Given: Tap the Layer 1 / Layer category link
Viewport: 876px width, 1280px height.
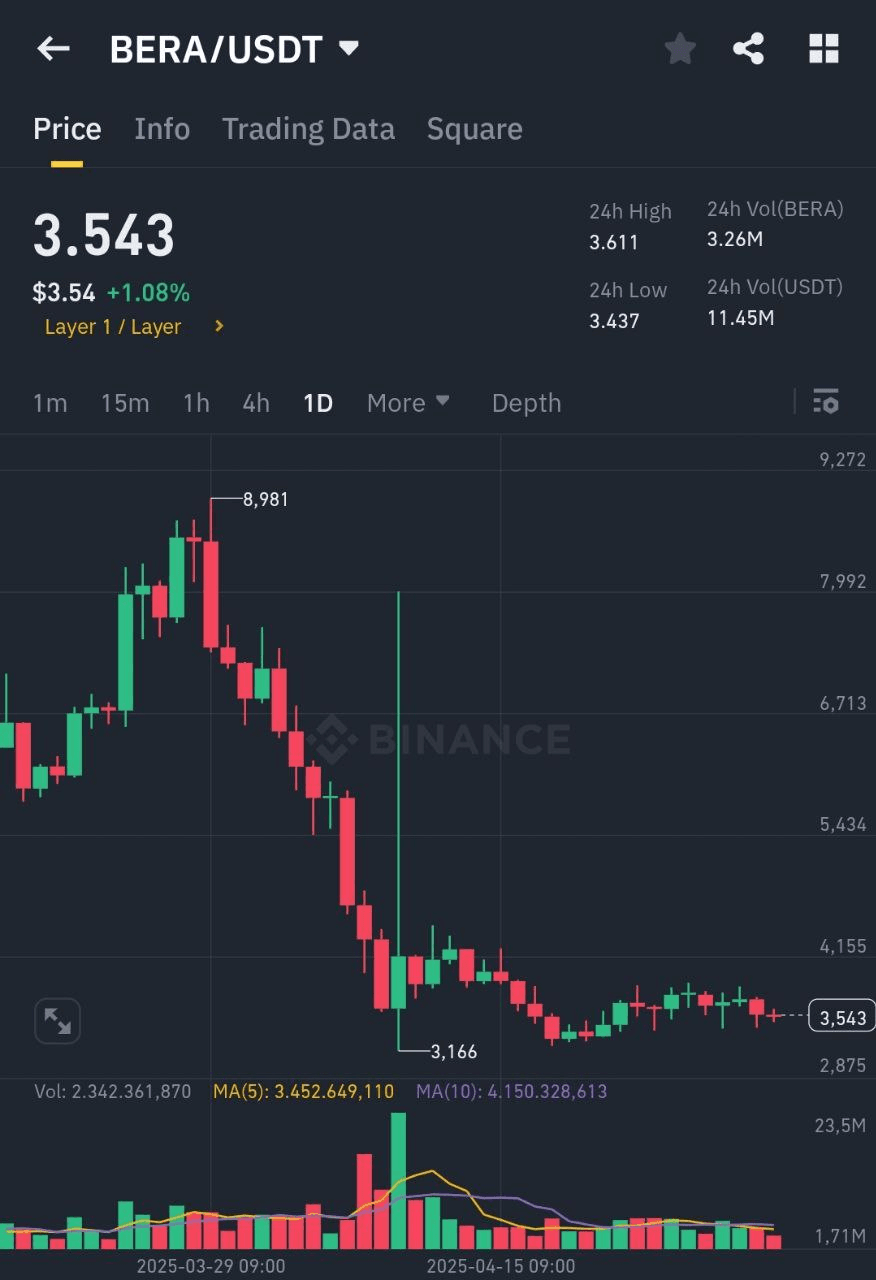Looking at the screenshot, I should click(113, 327).
